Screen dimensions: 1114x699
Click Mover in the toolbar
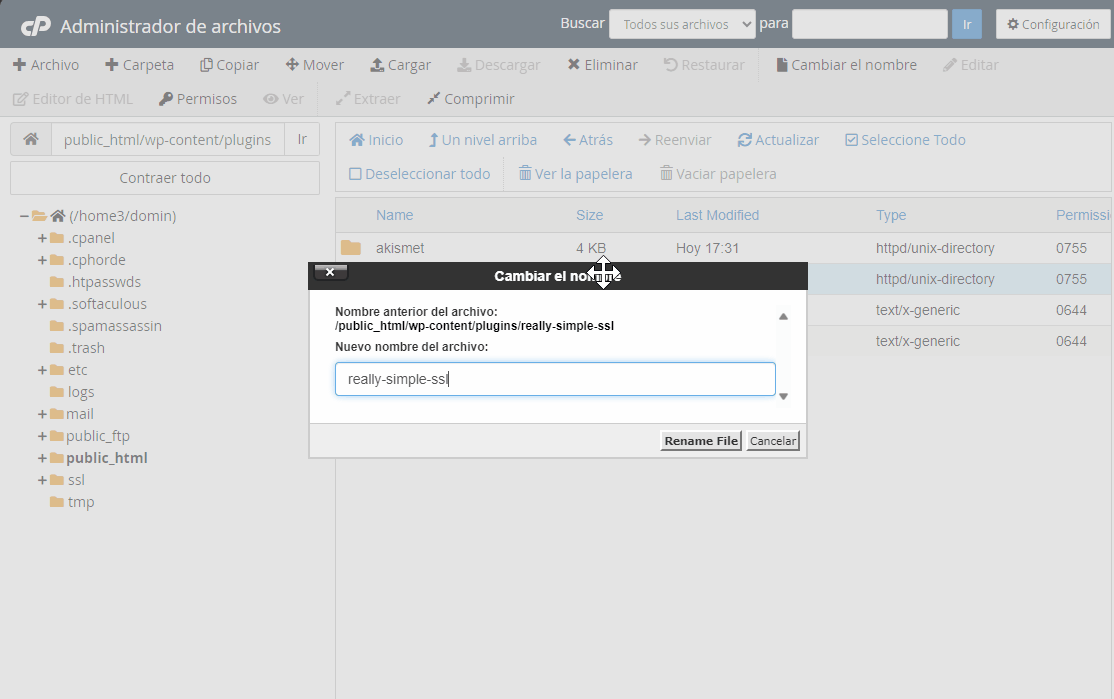click(x=315, y=65)
